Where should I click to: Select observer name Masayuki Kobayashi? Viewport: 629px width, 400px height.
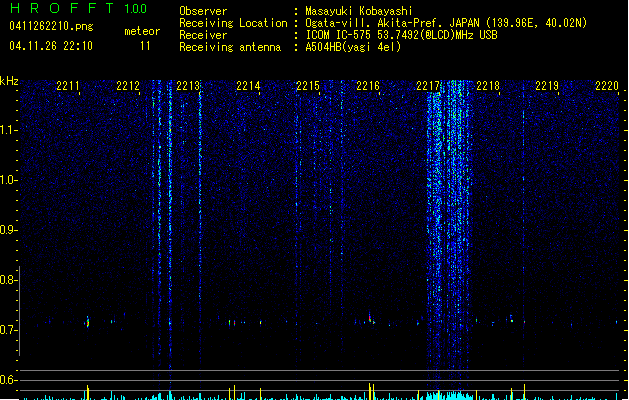359,11
